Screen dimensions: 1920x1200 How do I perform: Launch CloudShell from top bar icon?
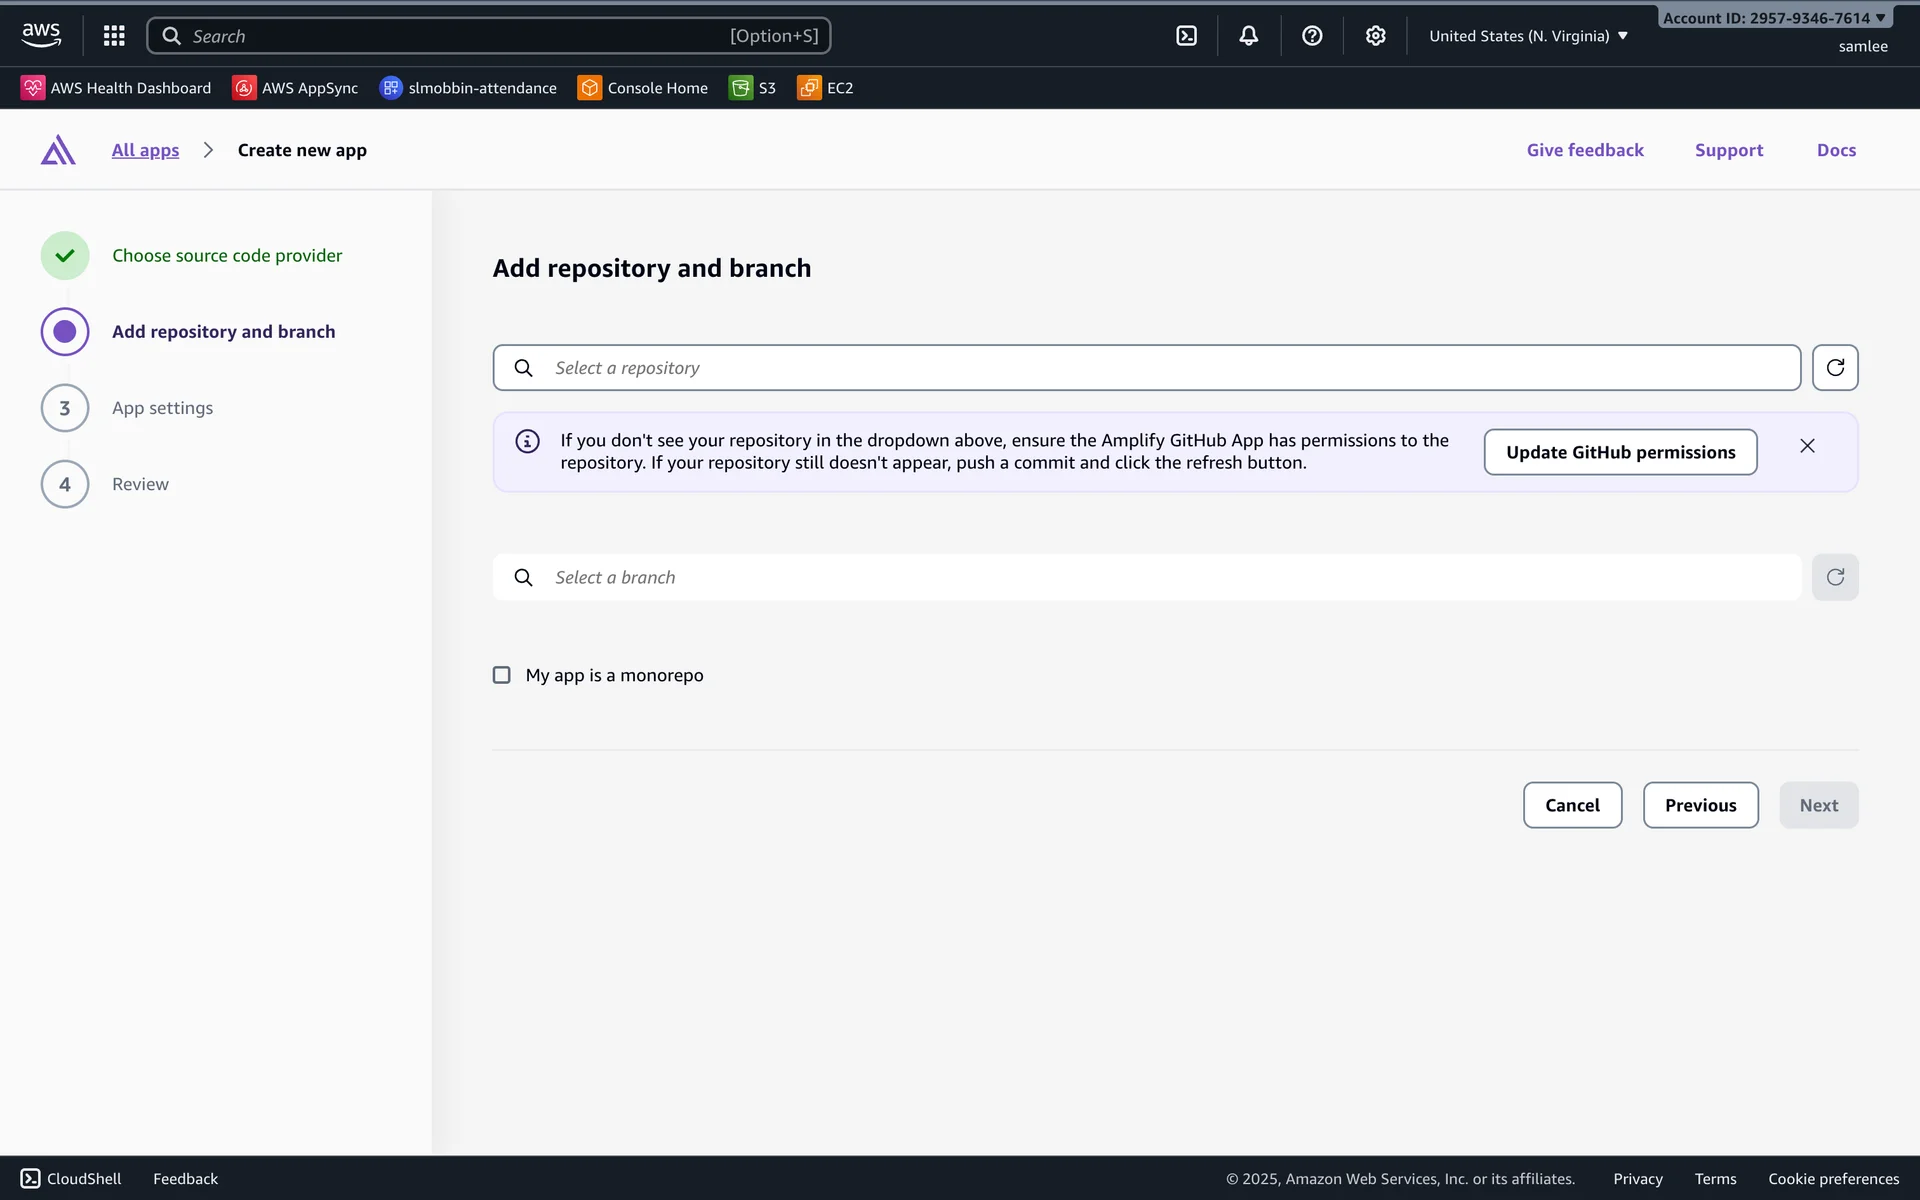coord(1186,36)
